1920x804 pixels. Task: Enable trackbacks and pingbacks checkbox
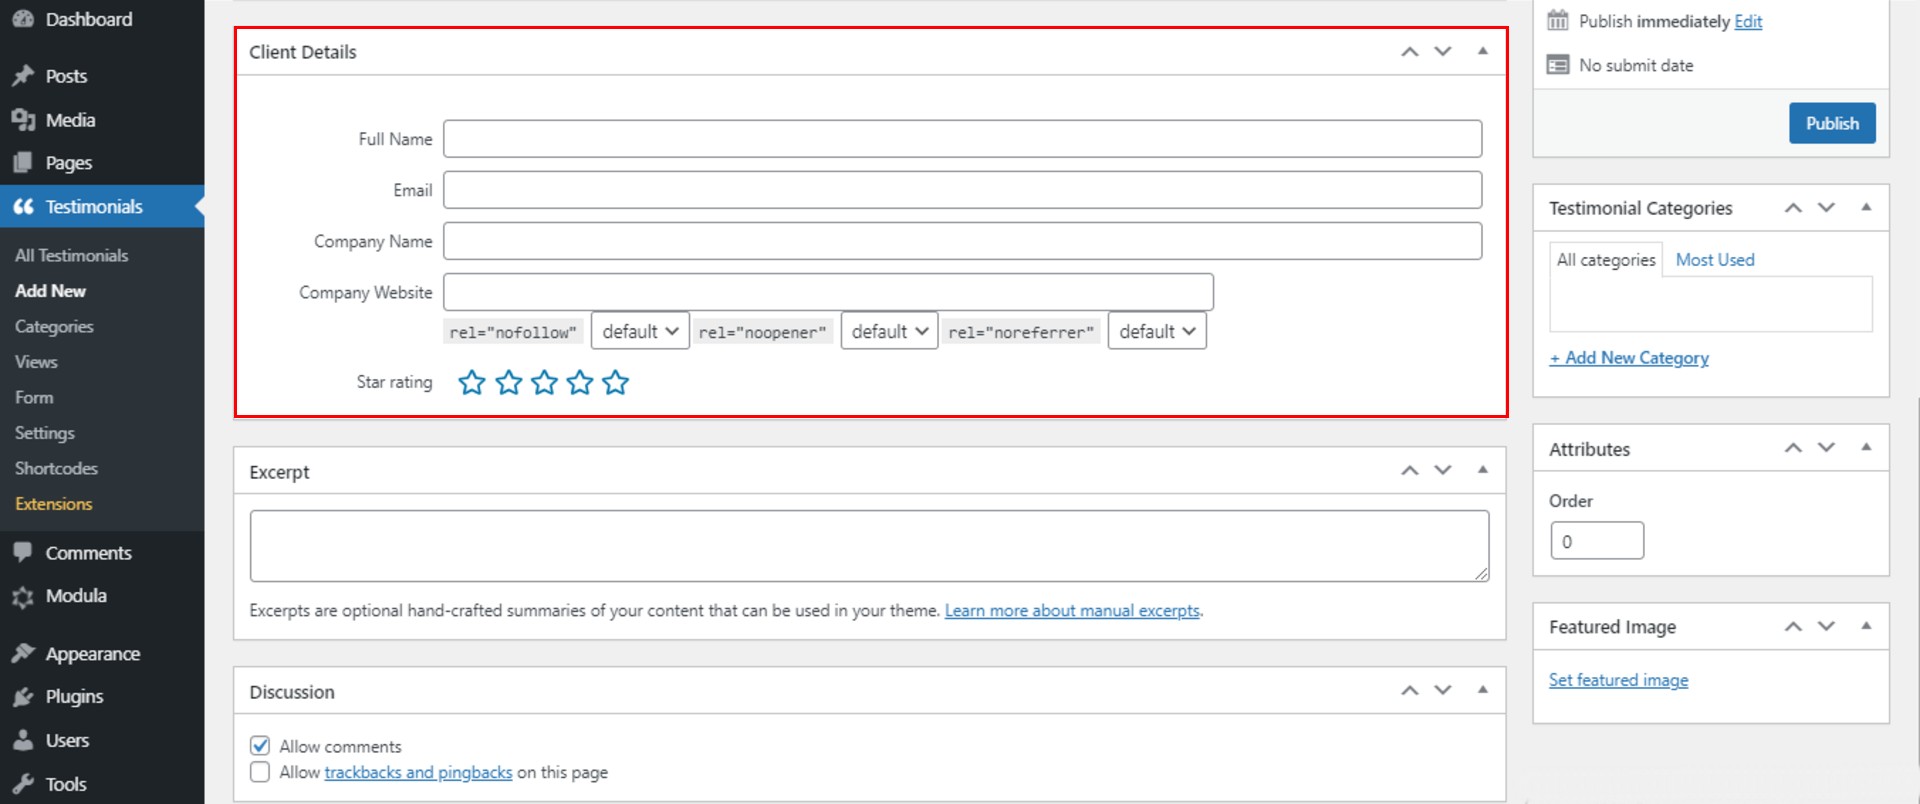click(x=260, y=772)
